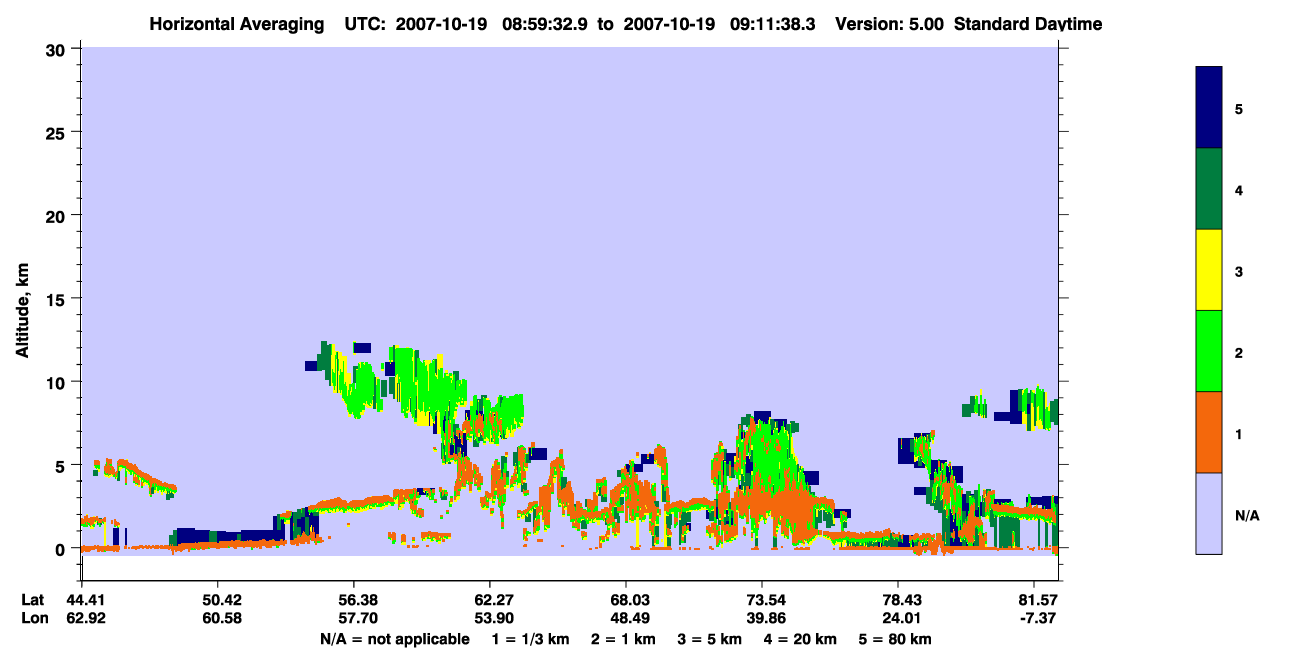This screenshot has width=1300, height=667.
Task: Click the '1 = 1/3 km' footnote
Action: pyautogui.click(x=532, y=639)
